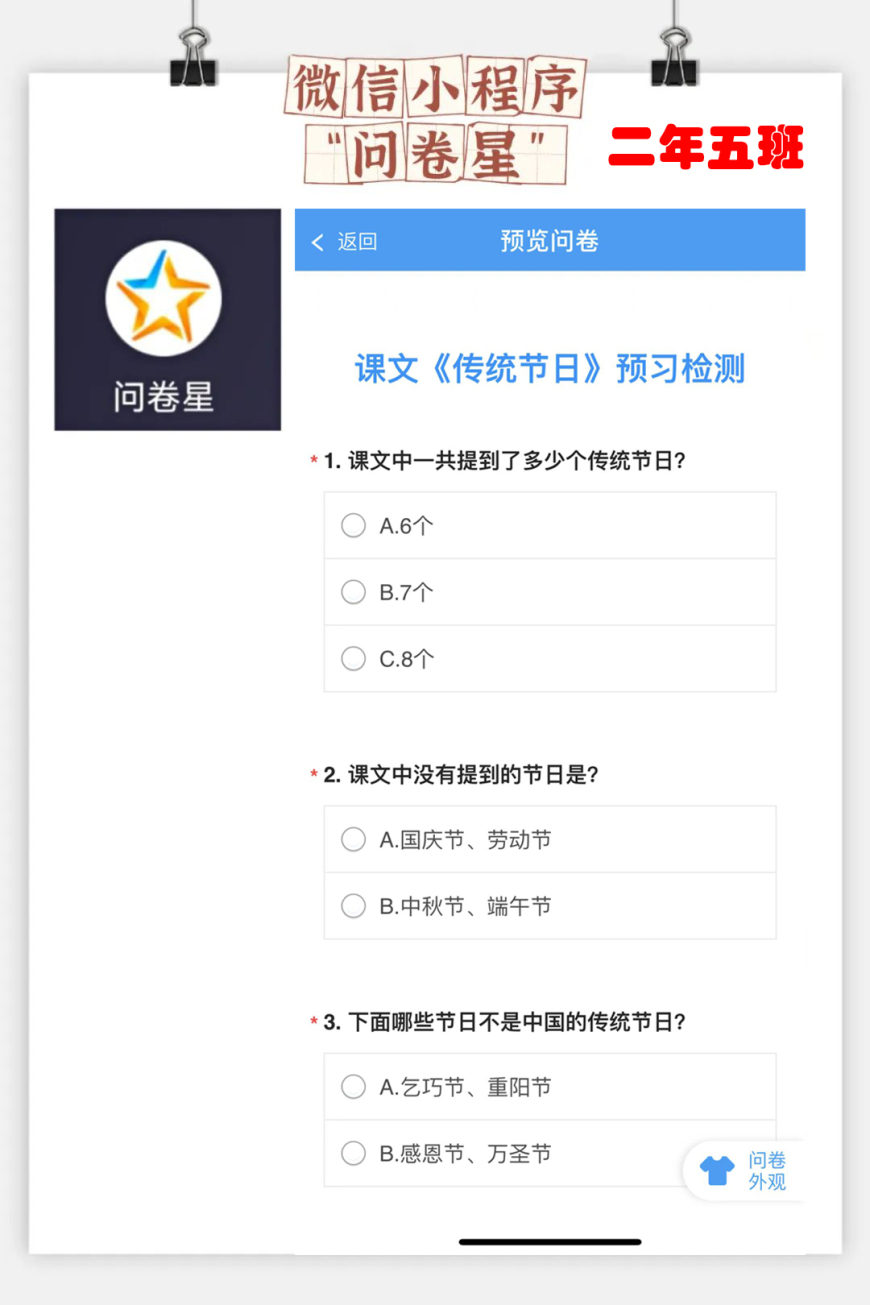870x1305 pixels.
Task: Select radio button for C.8个
Action: pos(353,658)
